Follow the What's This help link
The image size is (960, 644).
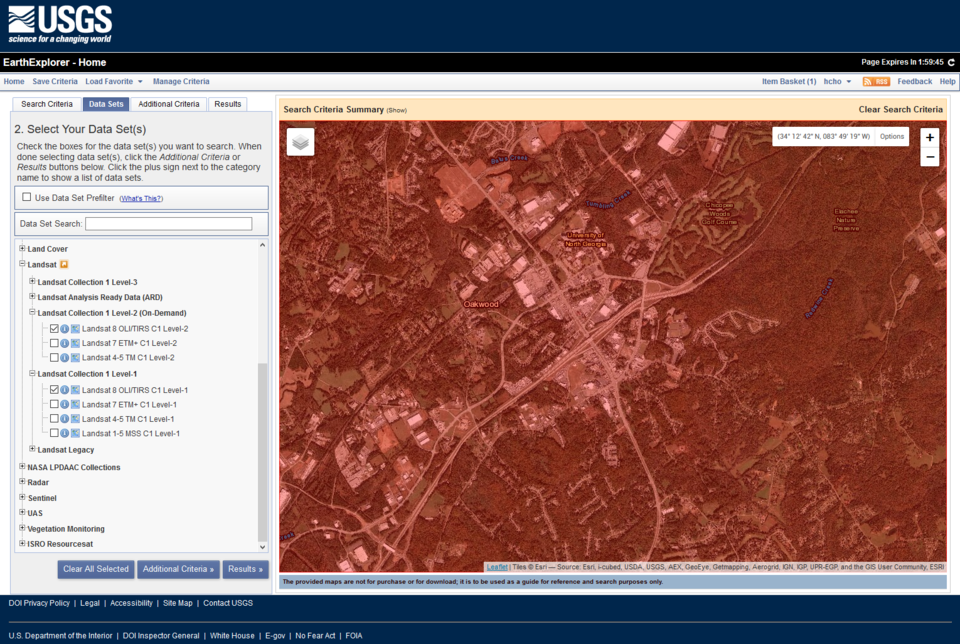tap(140, 196)
